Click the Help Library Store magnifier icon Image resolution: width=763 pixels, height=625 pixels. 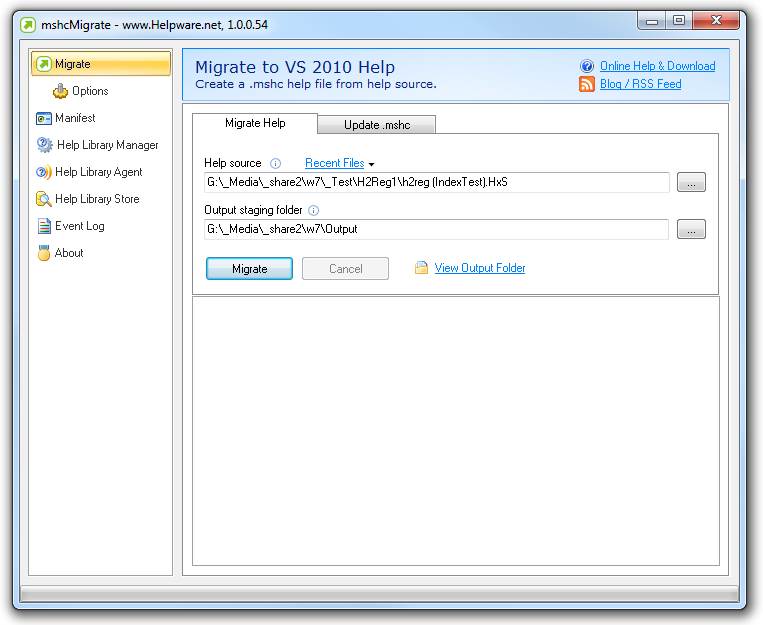coord(44,199)
